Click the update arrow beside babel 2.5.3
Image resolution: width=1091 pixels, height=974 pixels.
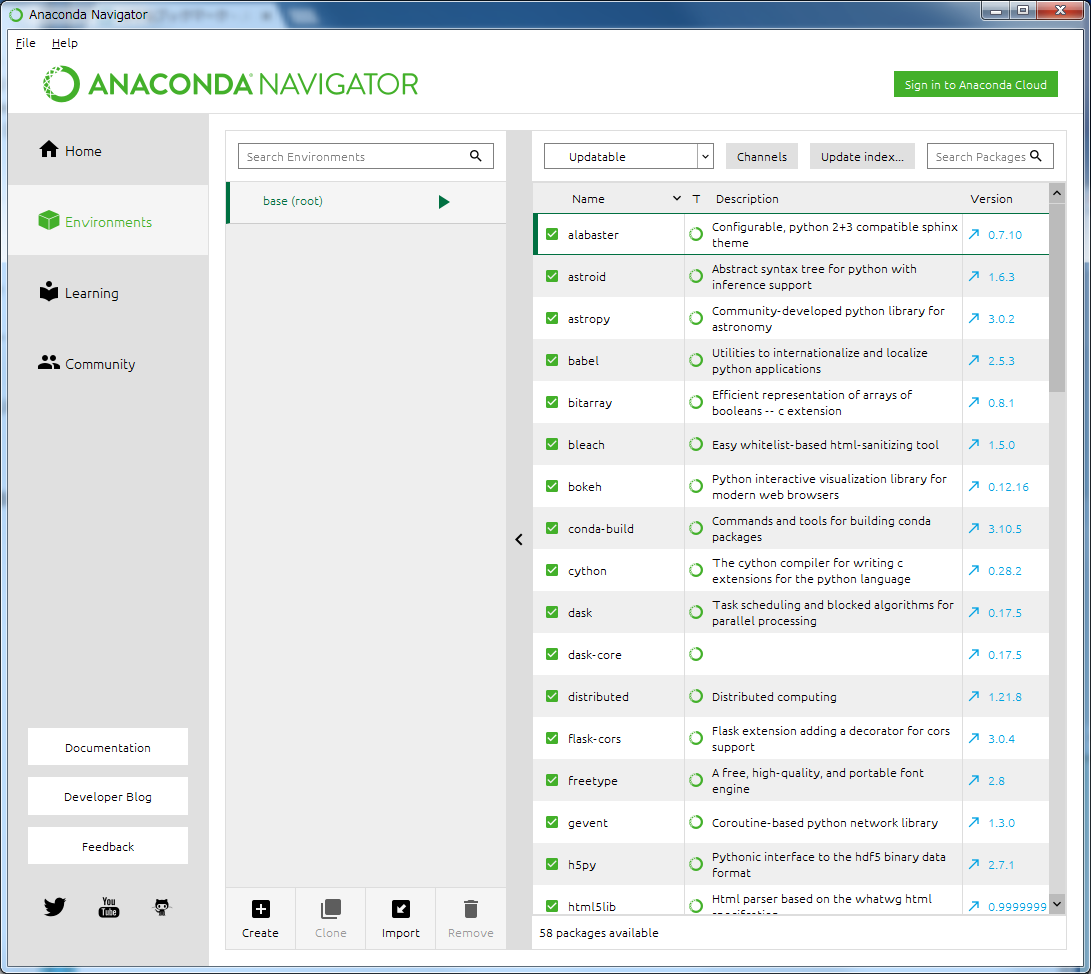[974, 360]
